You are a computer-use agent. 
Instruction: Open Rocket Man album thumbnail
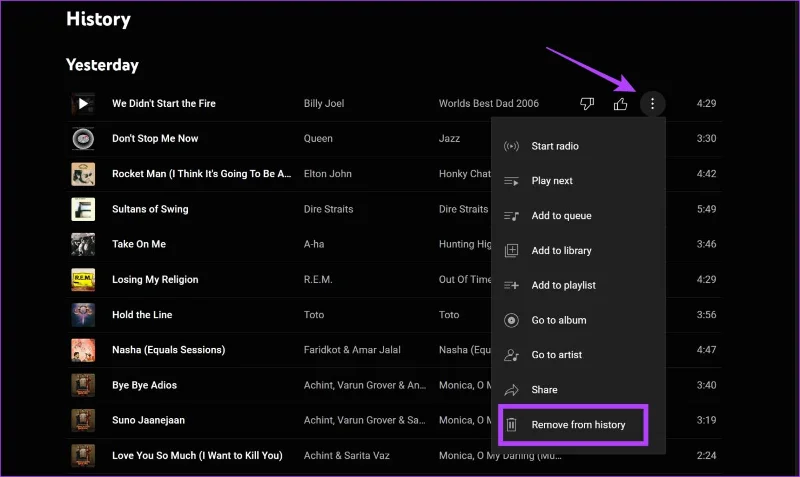coord(83,174)
